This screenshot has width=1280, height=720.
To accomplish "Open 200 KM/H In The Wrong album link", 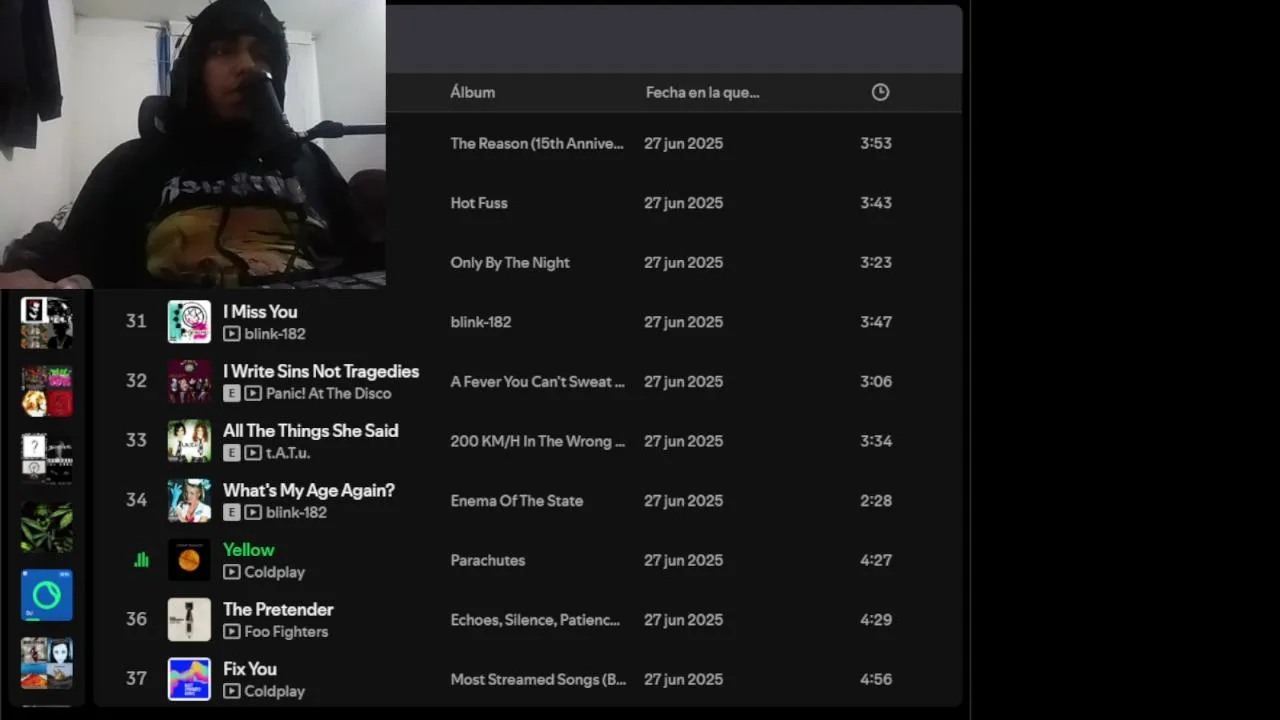I will pos(538,441).
